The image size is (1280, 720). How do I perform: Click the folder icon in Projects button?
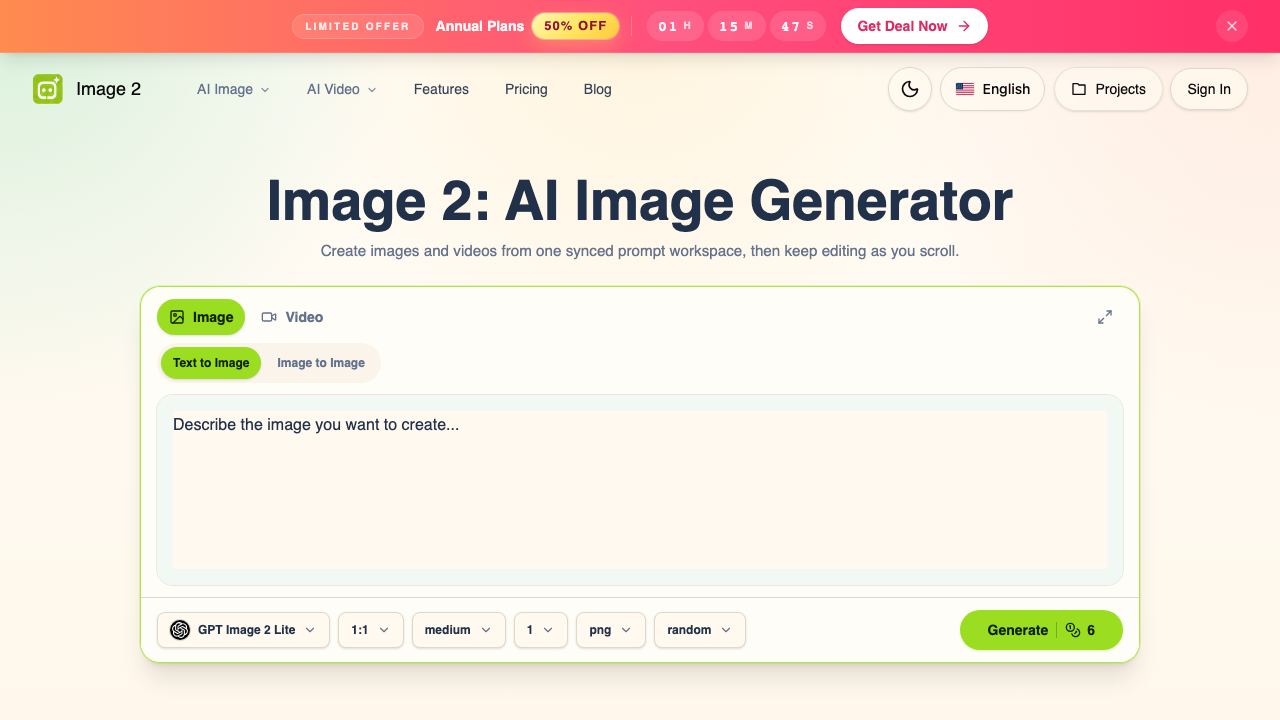[x=1079, y=89]
